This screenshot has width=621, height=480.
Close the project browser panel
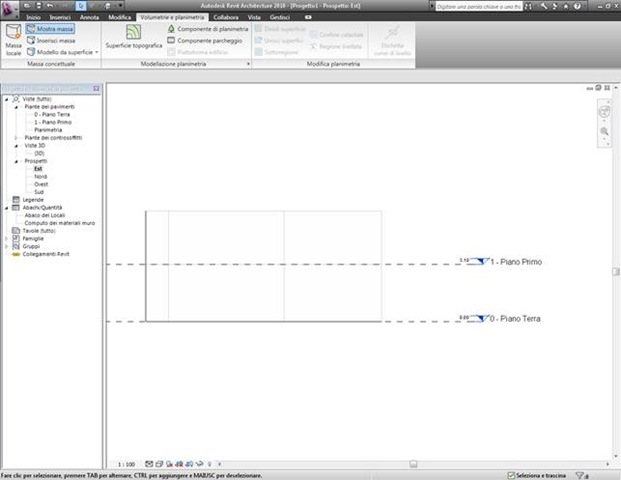pos(96,89)
